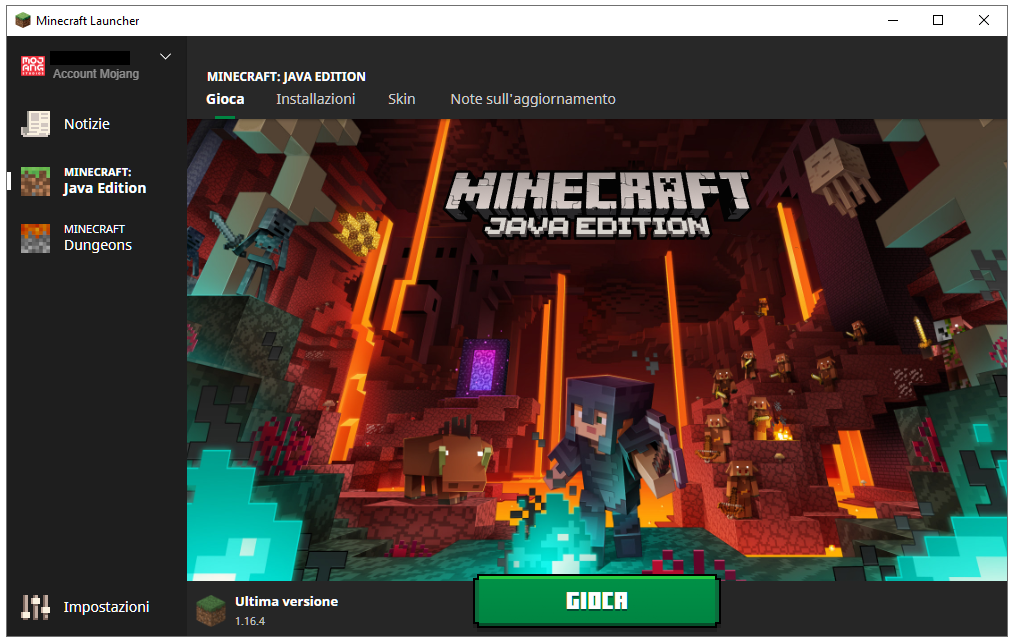Open Minecraft Dungeons sidebar entry
Image resolution: width=1014 pixels, height=643 pixels.
(x=97, y=237)
